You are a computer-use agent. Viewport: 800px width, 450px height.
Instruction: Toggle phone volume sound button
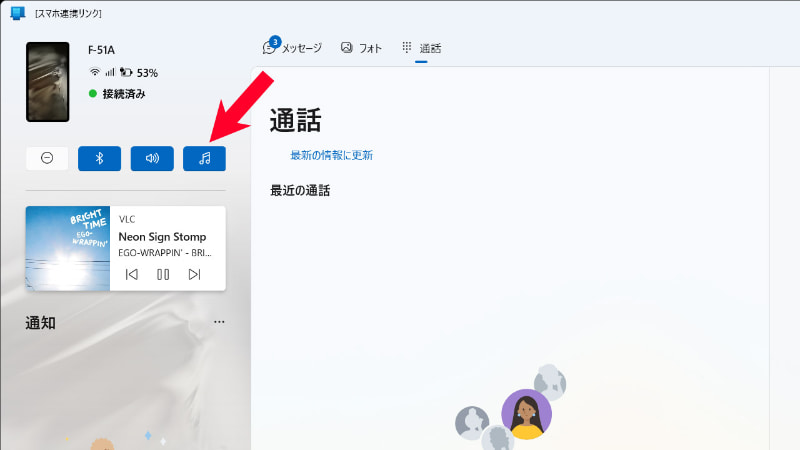(x=152, y=158)
